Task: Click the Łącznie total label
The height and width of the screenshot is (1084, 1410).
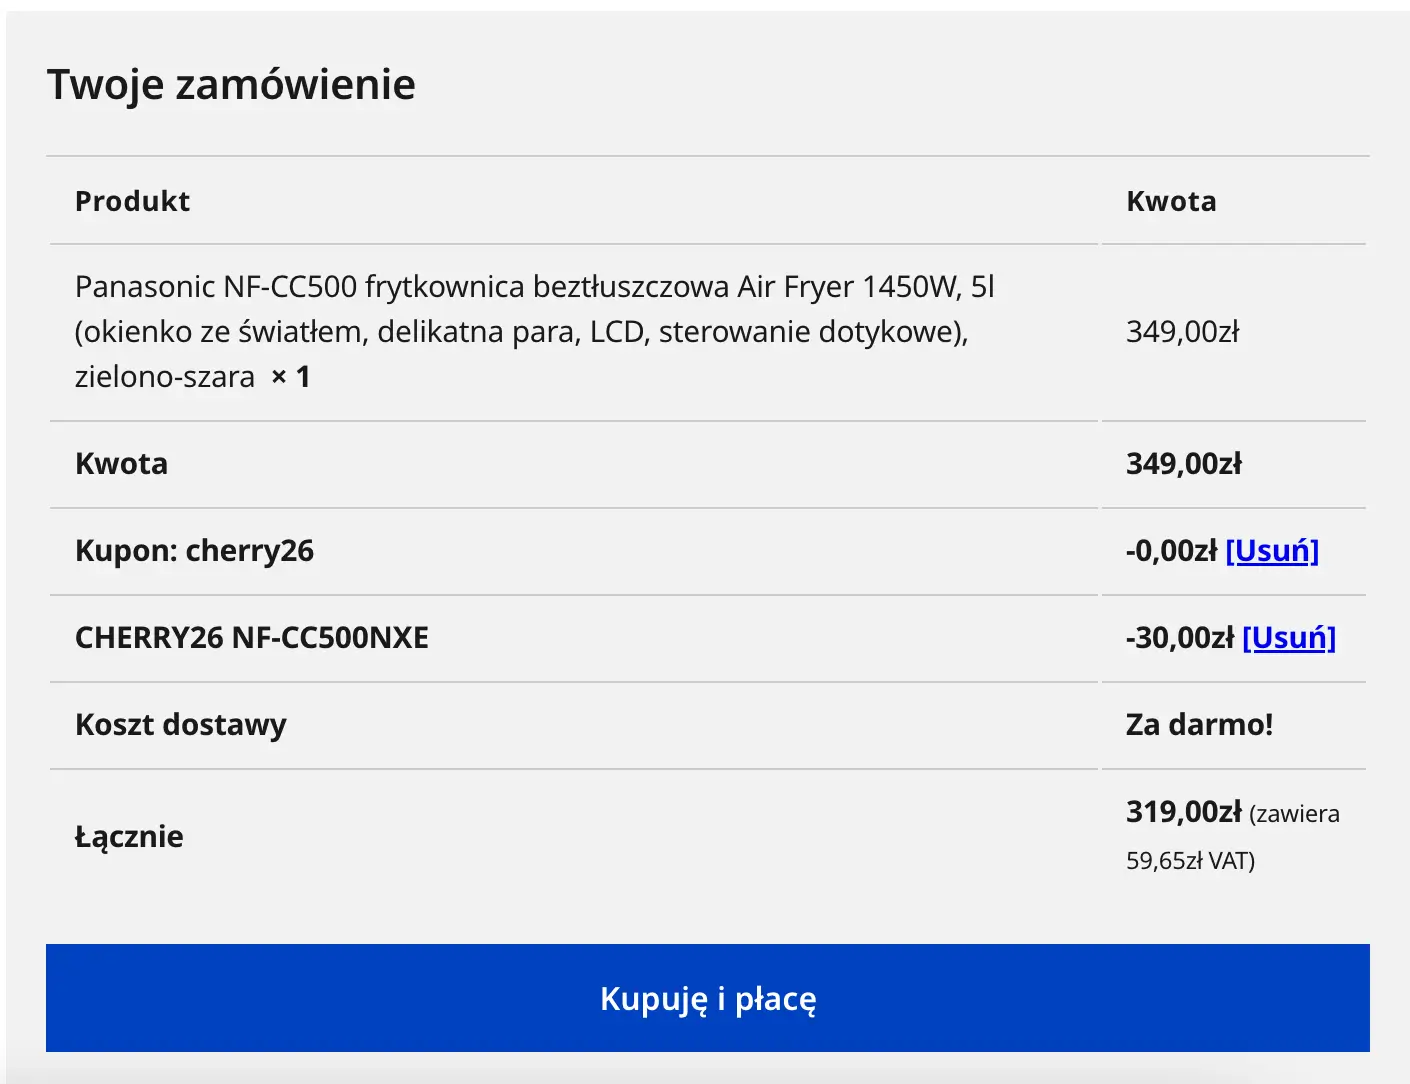Action: click(x=129, y=836)
